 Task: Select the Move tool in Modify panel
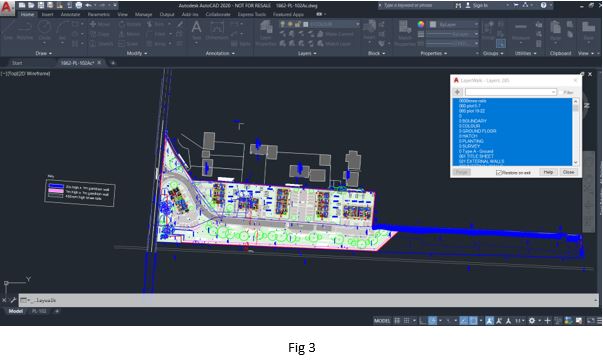click(100, 24)
